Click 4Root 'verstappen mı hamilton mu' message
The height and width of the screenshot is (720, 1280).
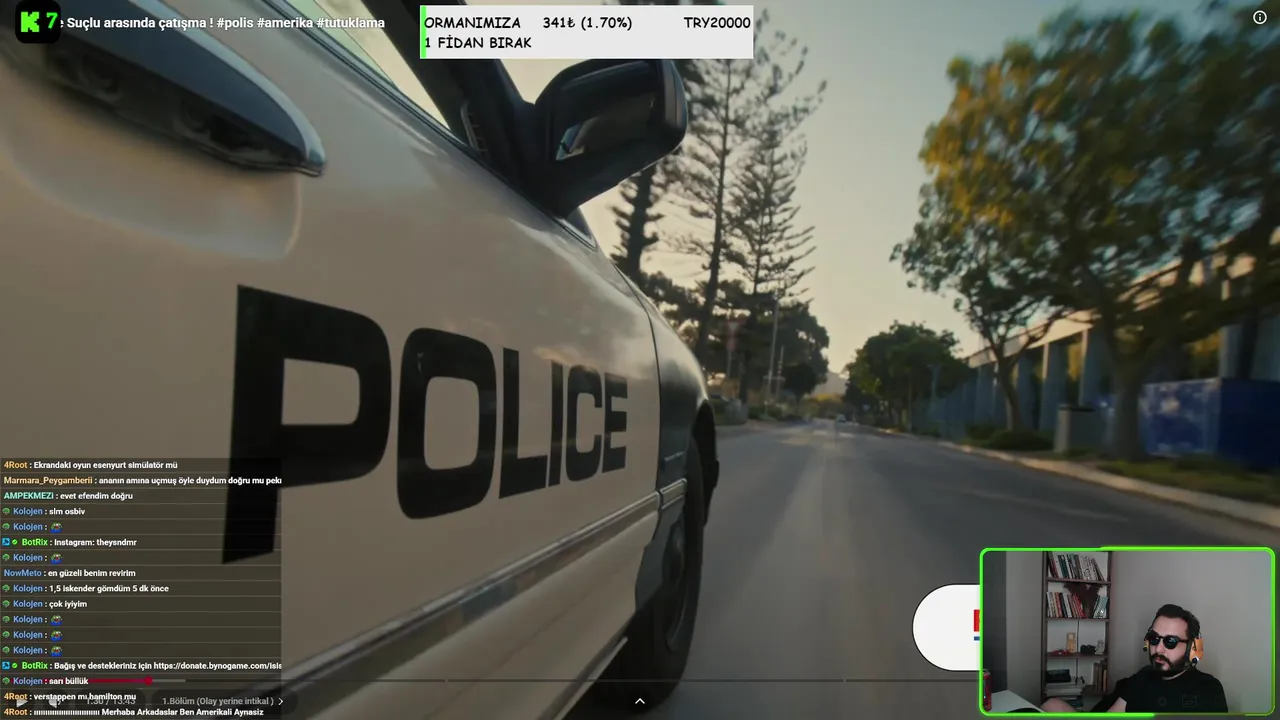click(69, 696)
